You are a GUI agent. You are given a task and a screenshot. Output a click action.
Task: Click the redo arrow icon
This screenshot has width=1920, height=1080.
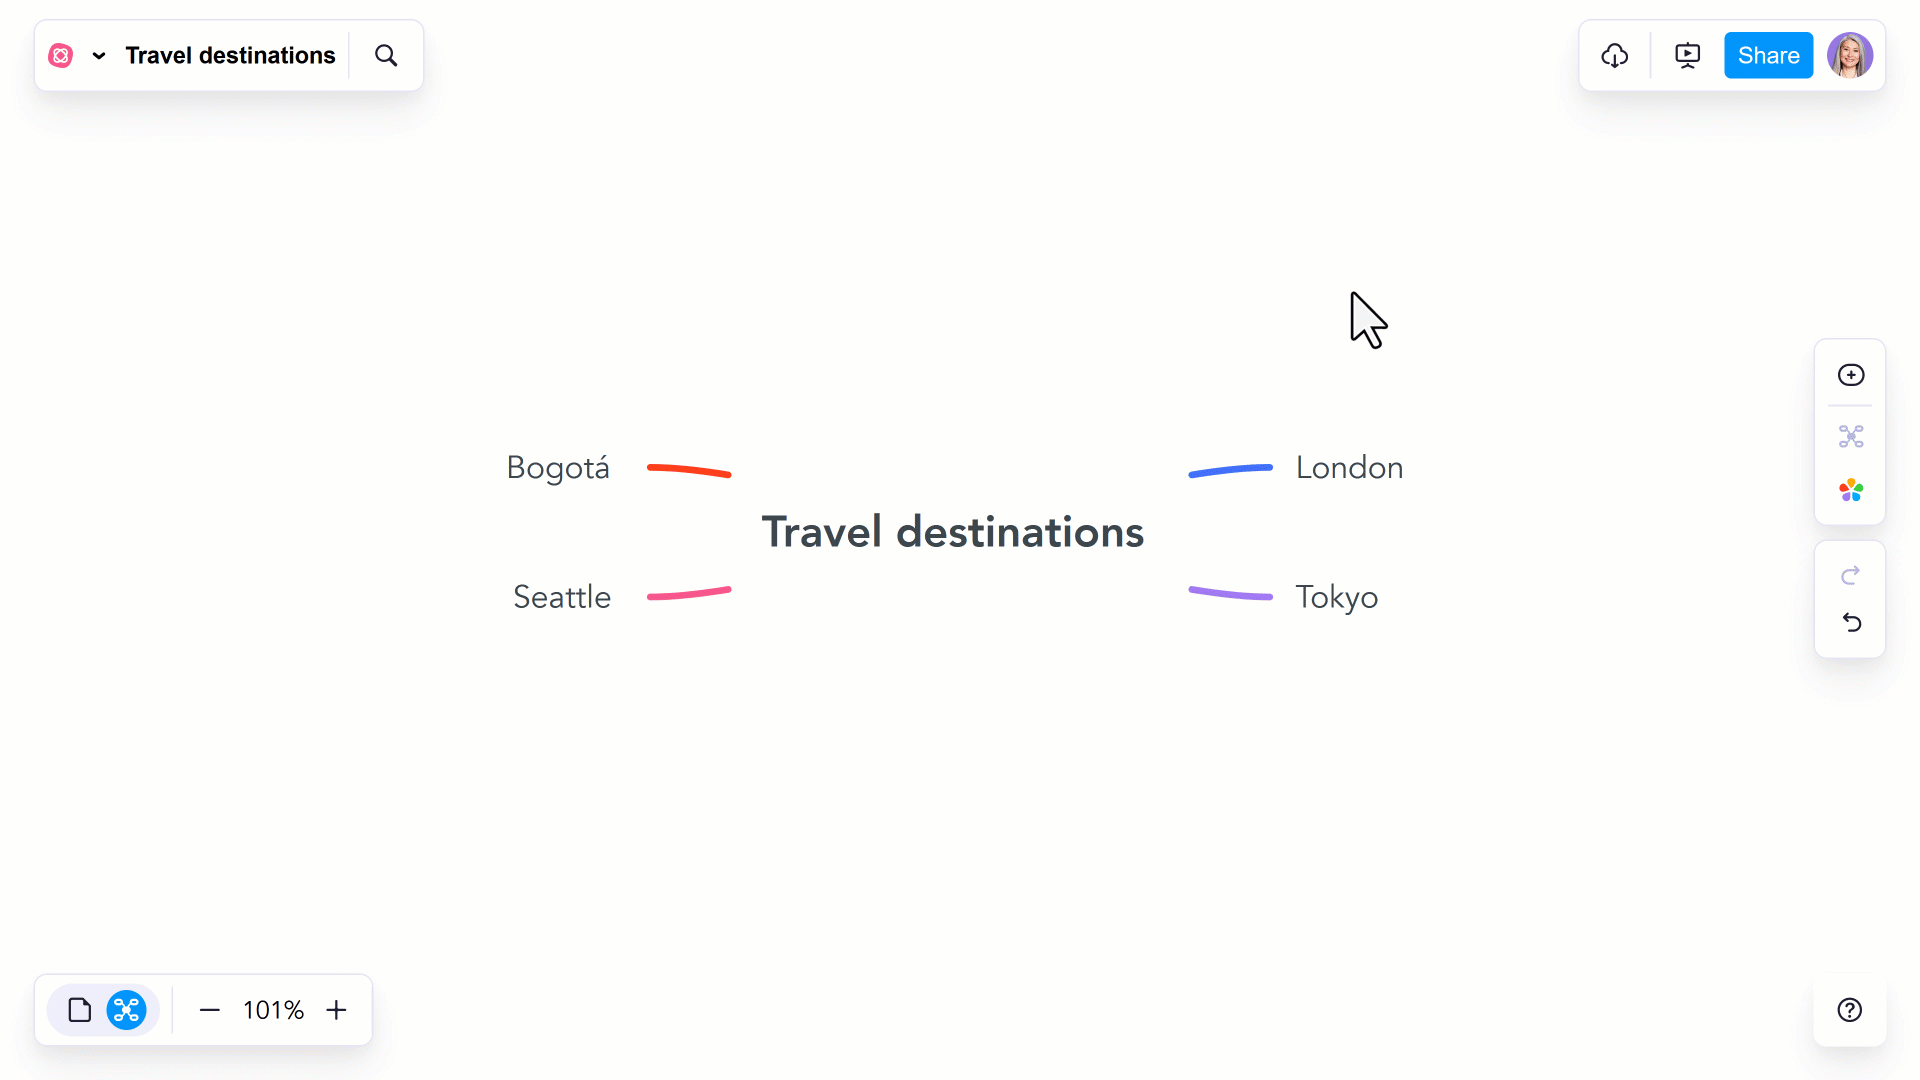[x=1851, y=575]
